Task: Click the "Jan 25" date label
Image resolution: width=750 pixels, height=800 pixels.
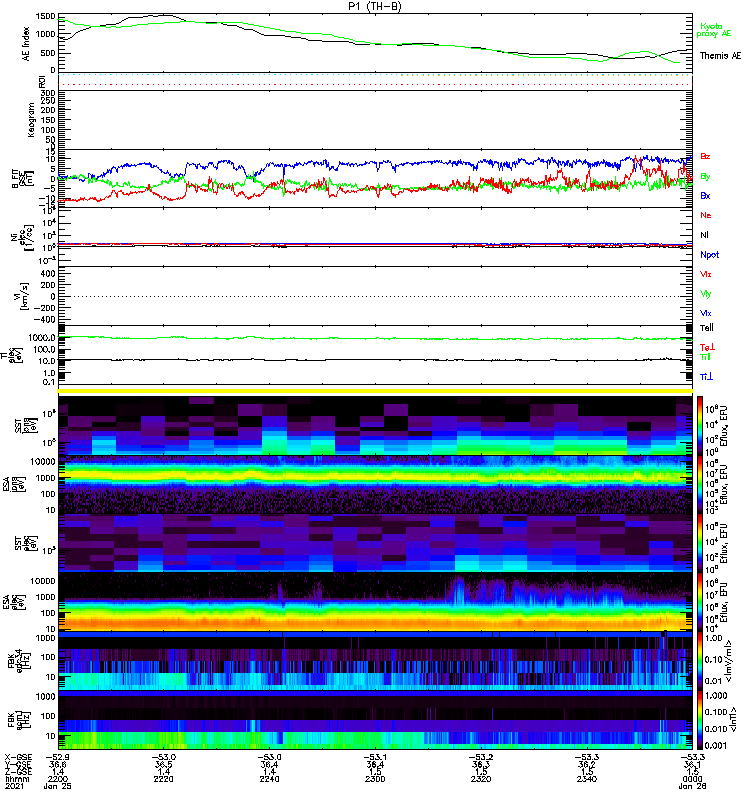Action: point(57,786)
